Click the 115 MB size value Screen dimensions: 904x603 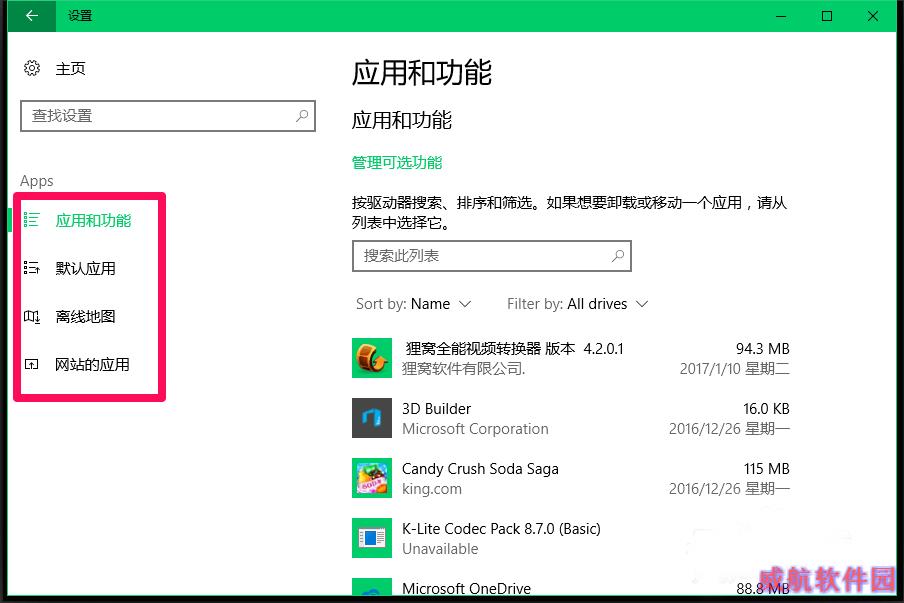[x=766, y=469]
